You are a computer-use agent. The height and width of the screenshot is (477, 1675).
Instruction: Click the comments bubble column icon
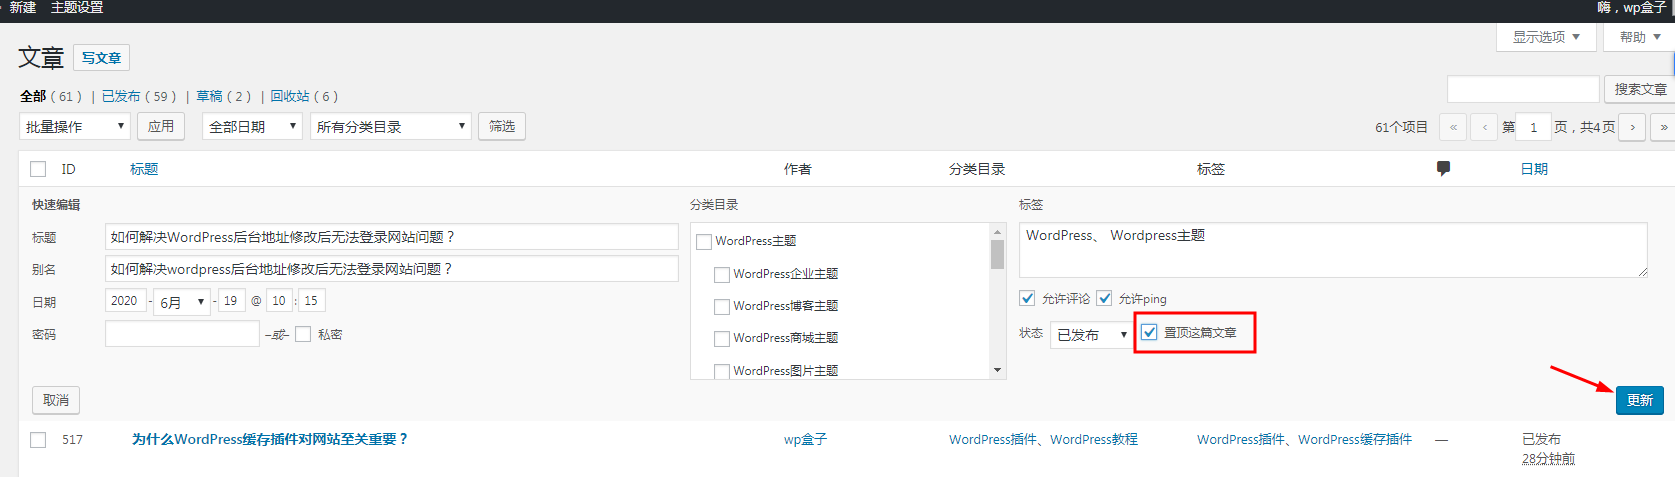[1443, 169]
